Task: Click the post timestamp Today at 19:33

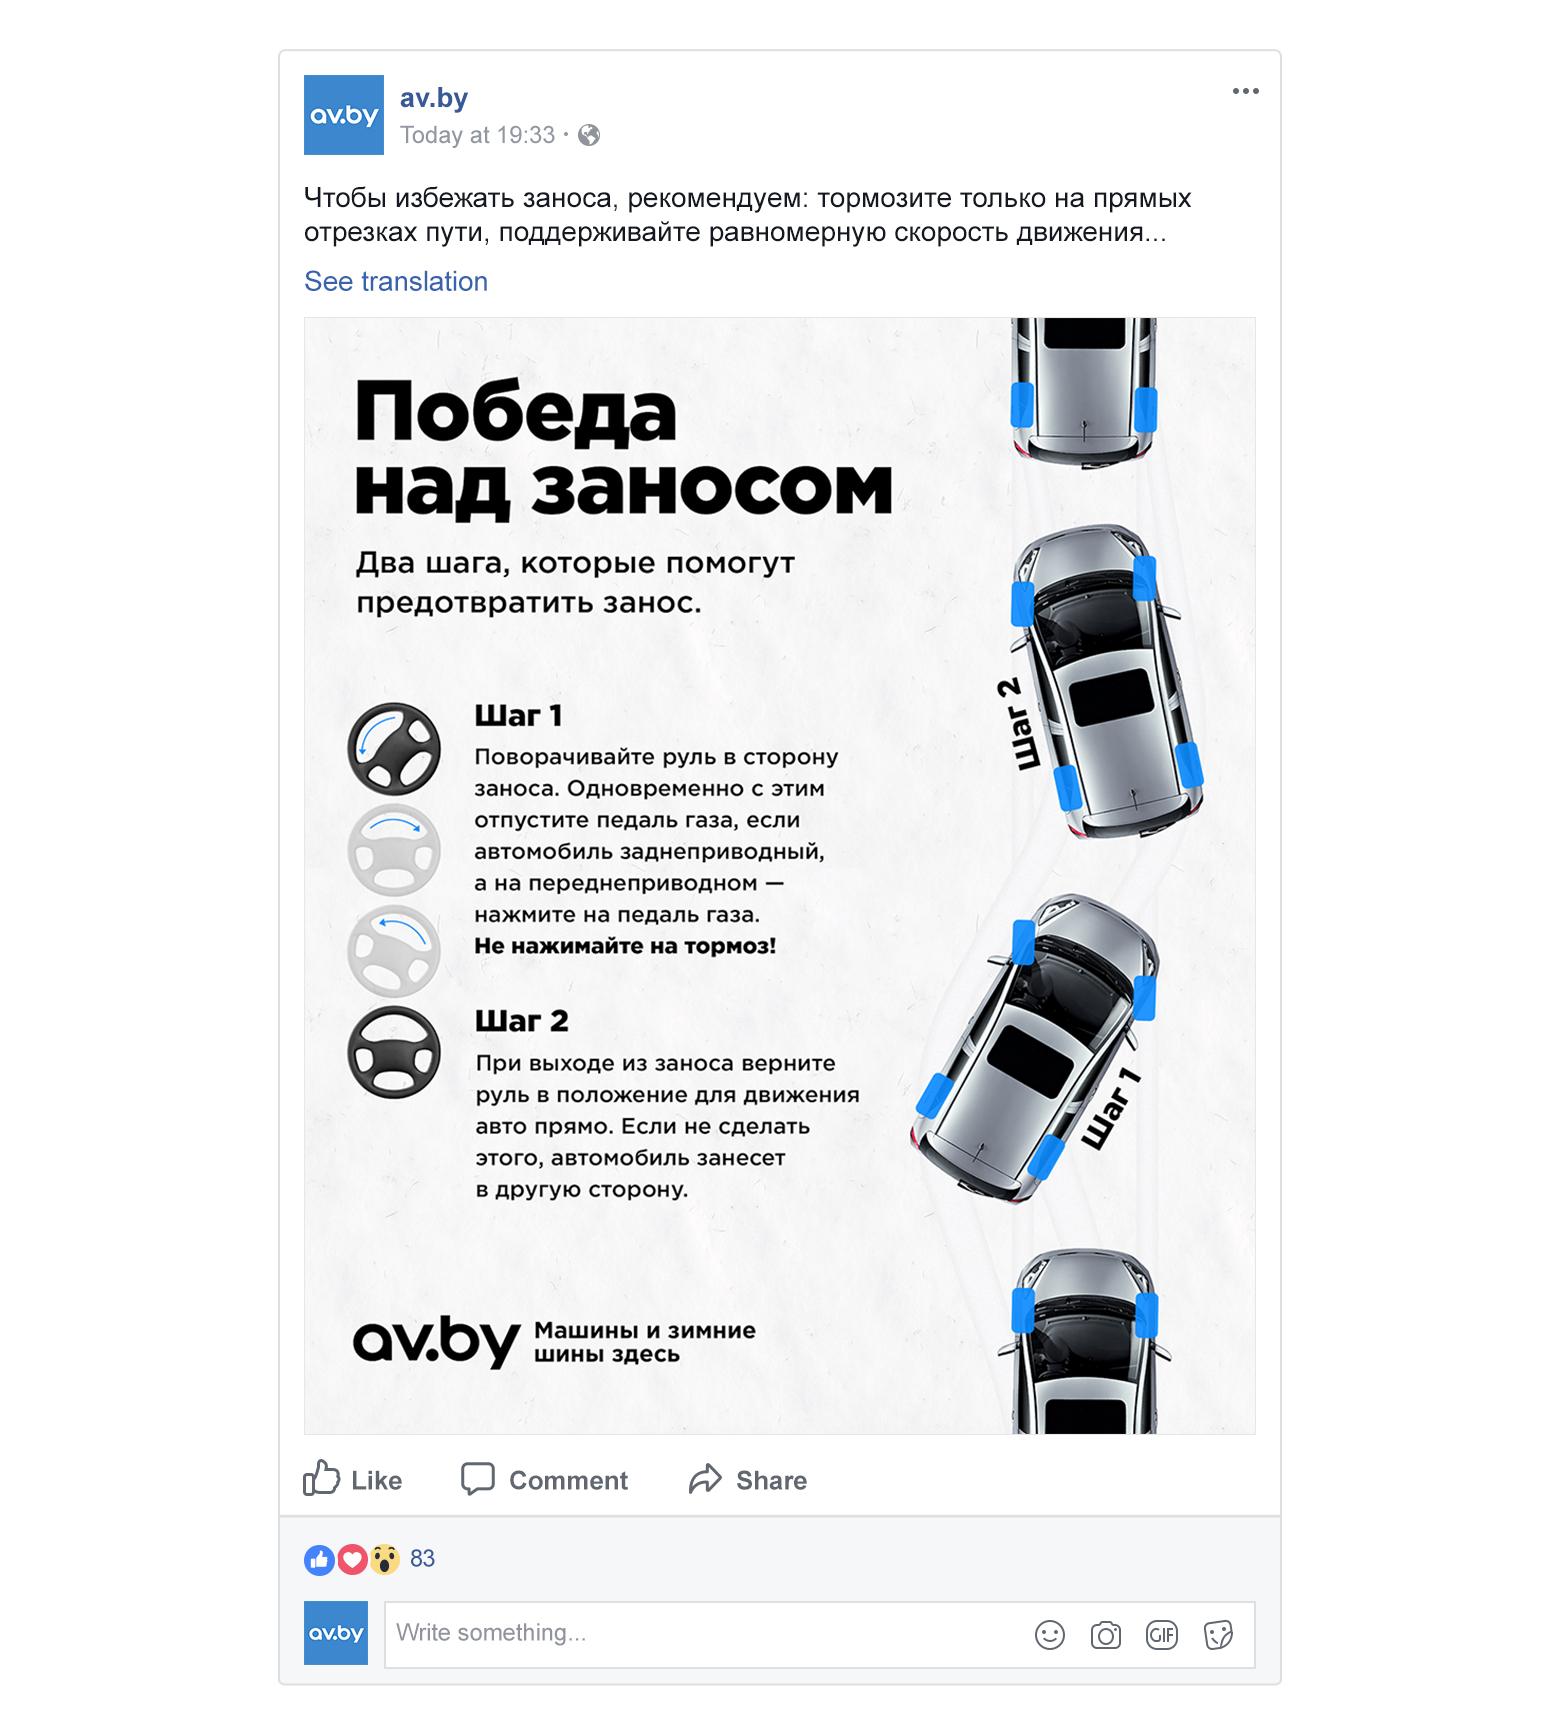Action: coord(477,135)
